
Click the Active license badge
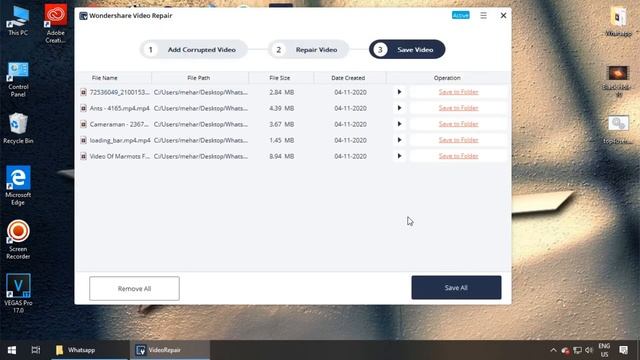tap(460, 15)
